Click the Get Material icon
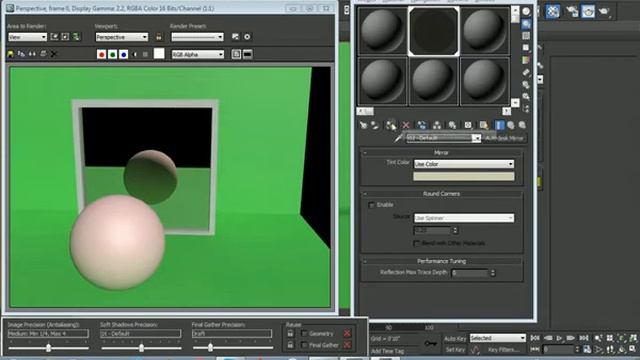This screenshot has width=640, height=360. (x=363, y=125)
